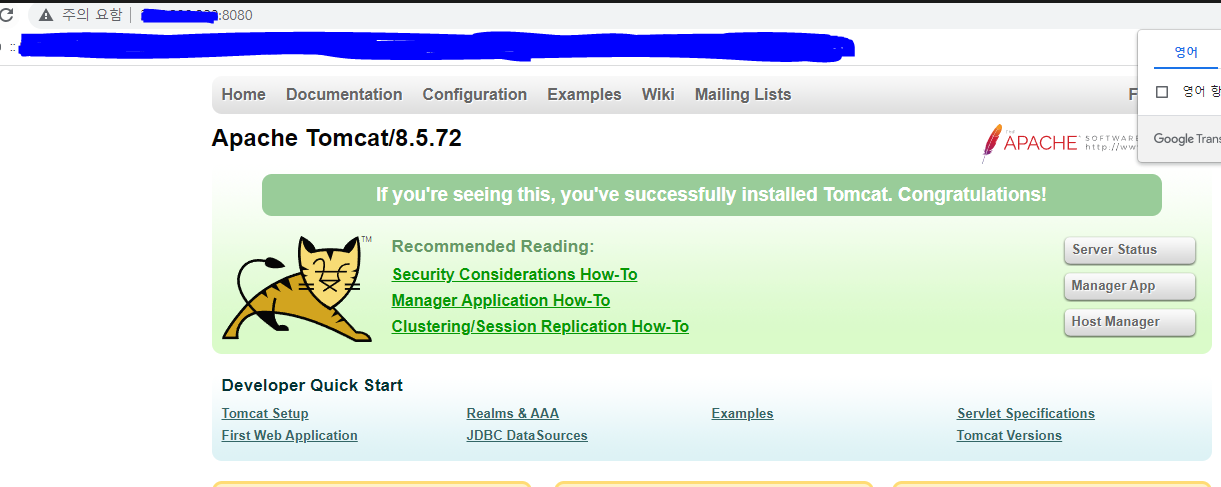Click the Apache Tomcat/8.5.72 heading
Screen dimensions: 1221x487
337,138
